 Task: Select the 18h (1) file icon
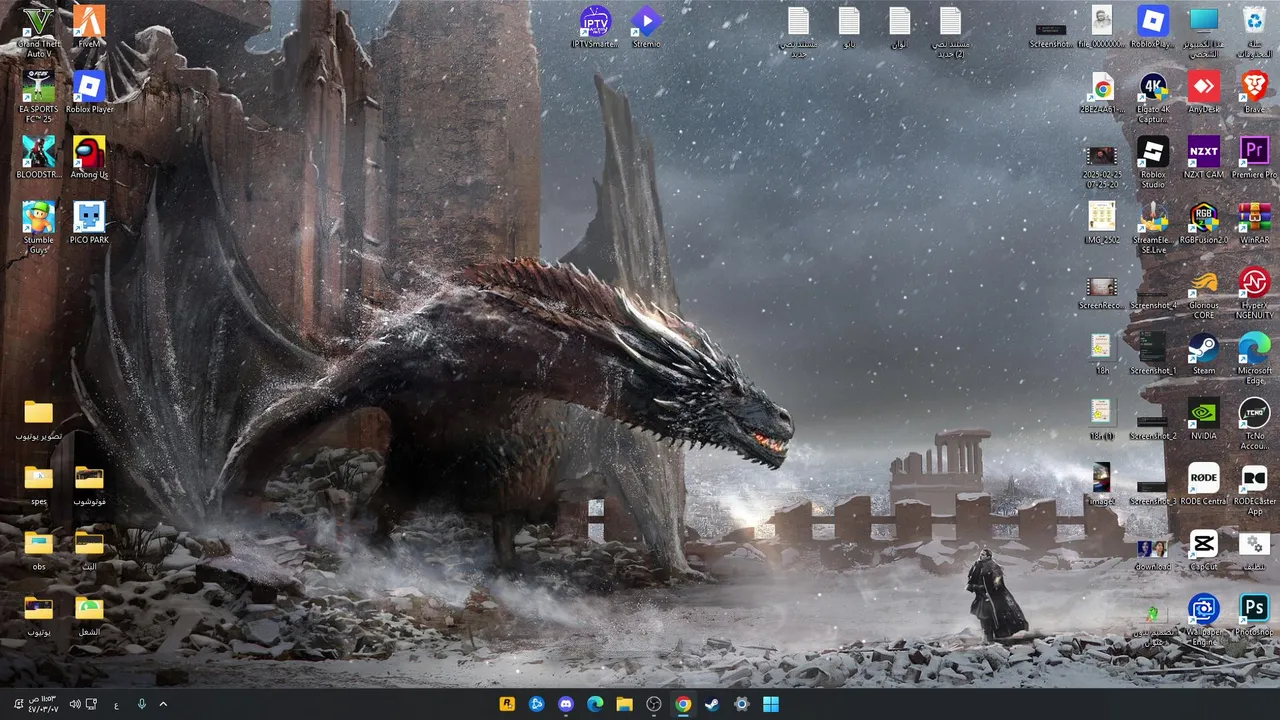click(x=1102, y=419)
